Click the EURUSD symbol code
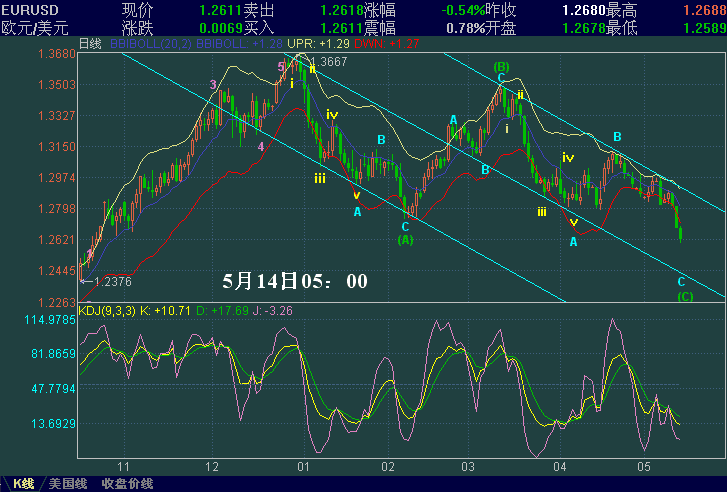 pyautogui.click(x=30, y=10)
